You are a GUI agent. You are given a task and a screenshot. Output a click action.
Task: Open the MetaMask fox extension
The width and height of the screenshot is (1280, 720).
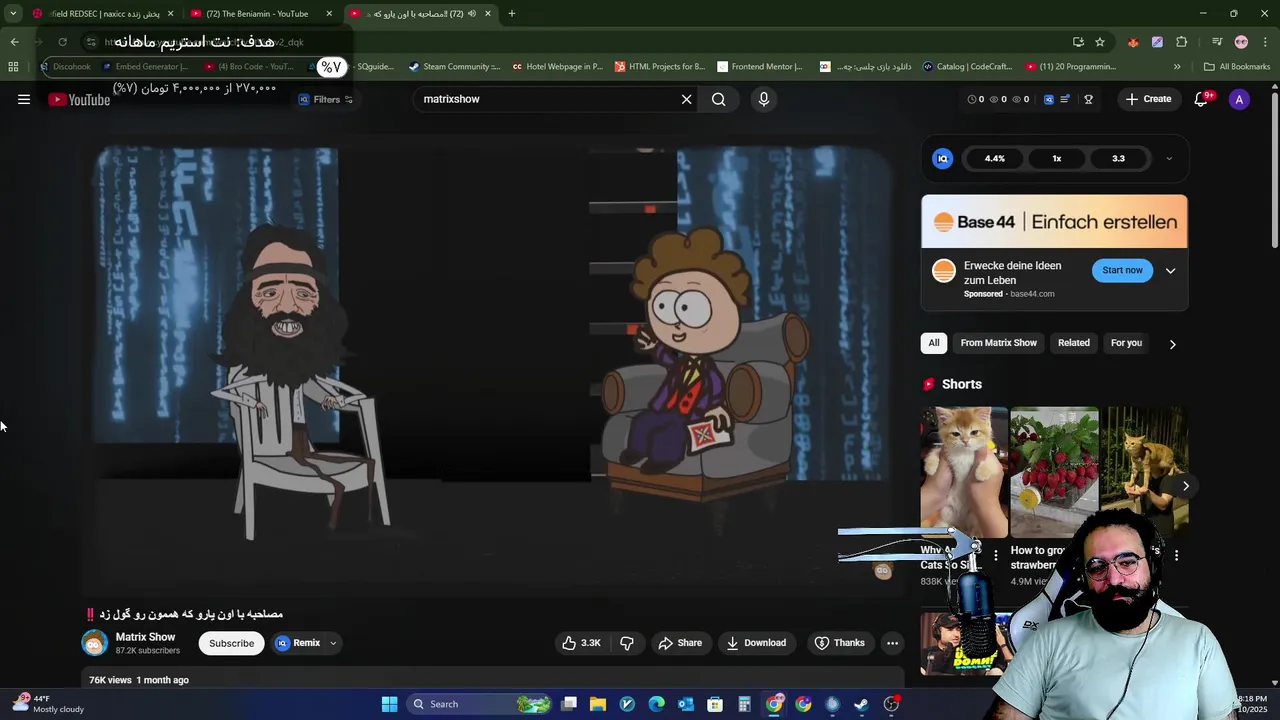[x=1133, y=42]
